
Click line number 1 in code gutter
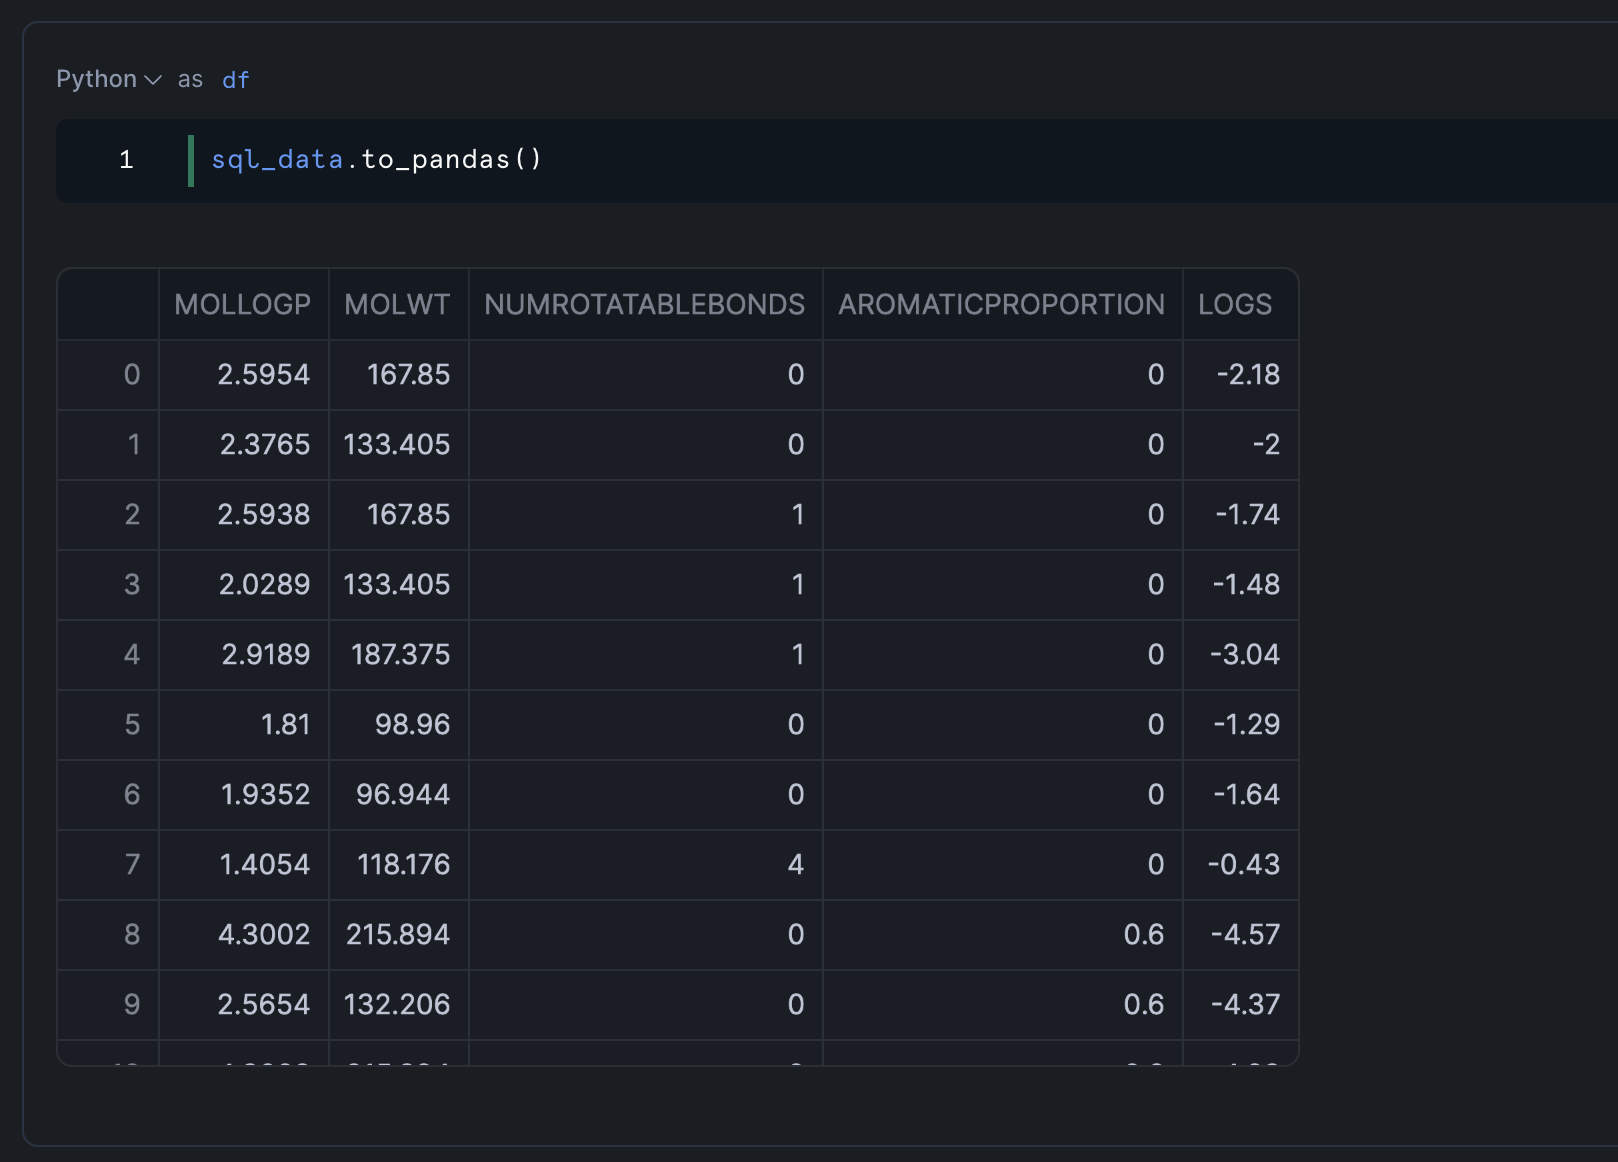pyautogui.click(x=126, y=160)
